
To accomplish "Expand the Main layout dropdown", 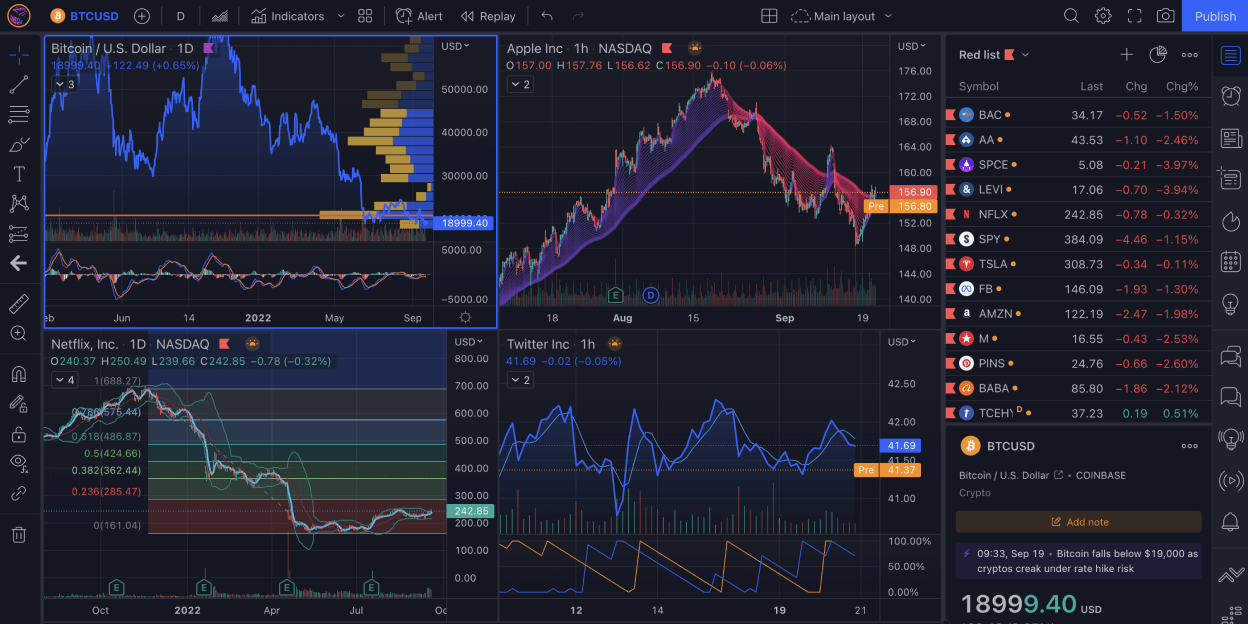I will [842, 16].
